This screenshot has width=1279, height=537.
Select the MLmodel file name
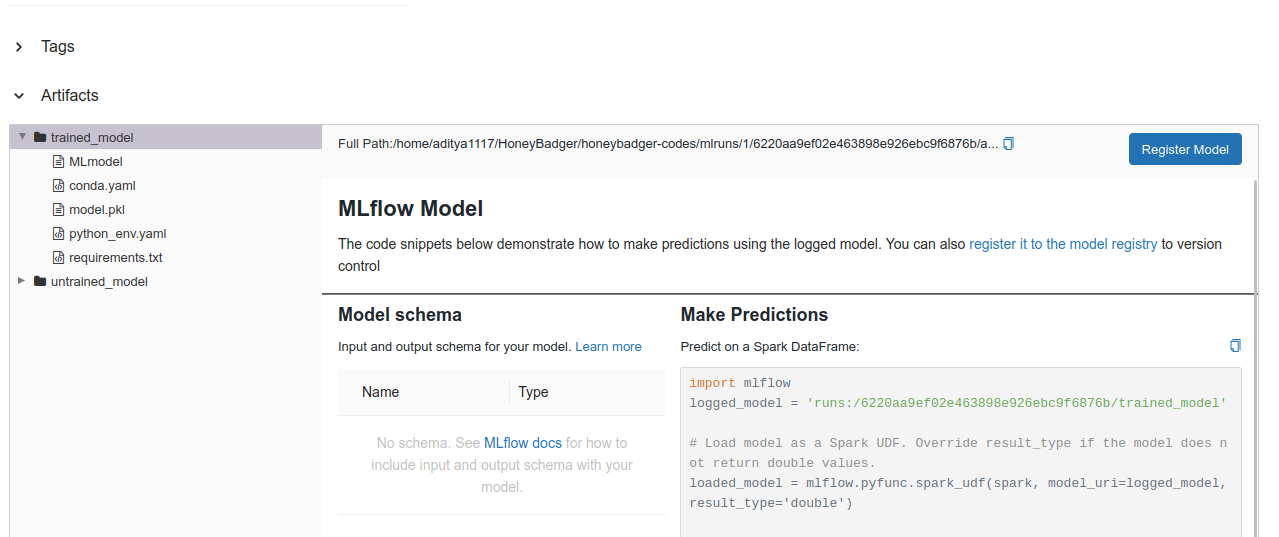[96, 161]
